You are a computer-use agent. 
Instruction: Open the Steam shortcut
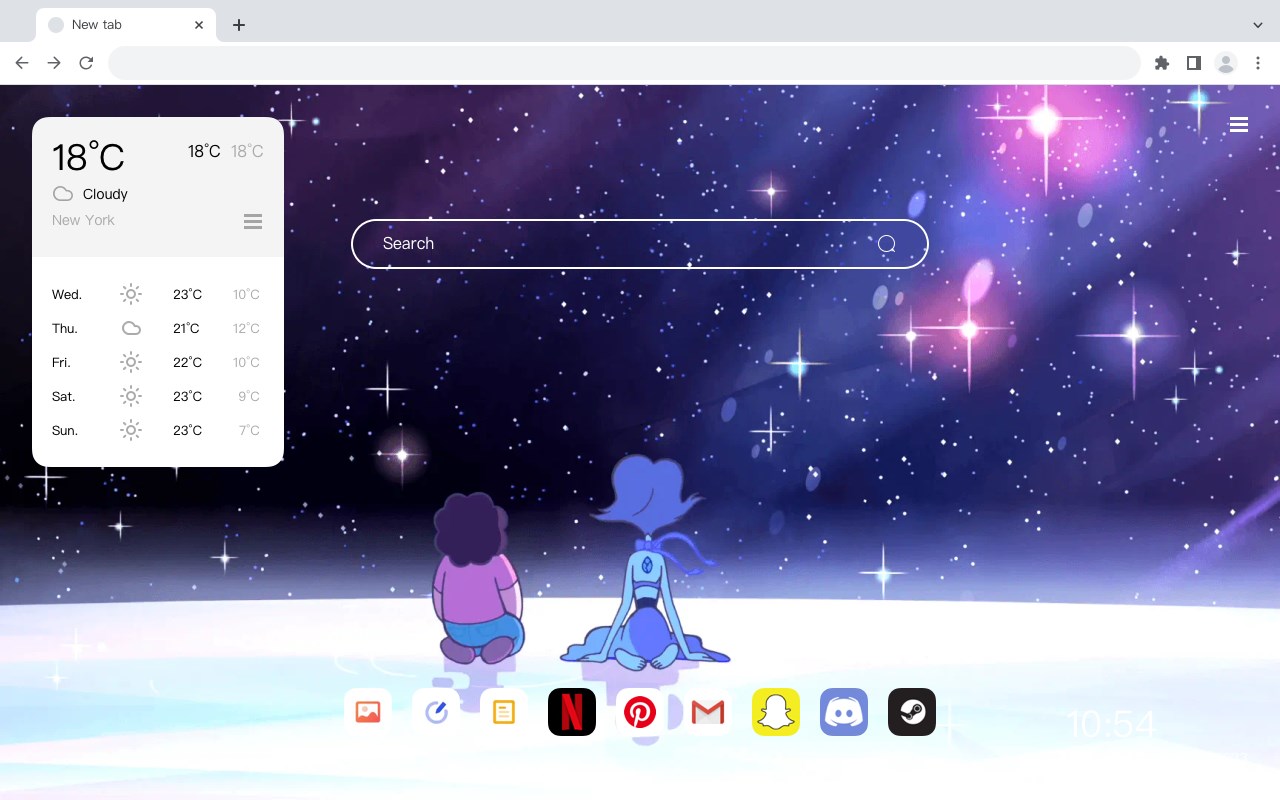912,712
